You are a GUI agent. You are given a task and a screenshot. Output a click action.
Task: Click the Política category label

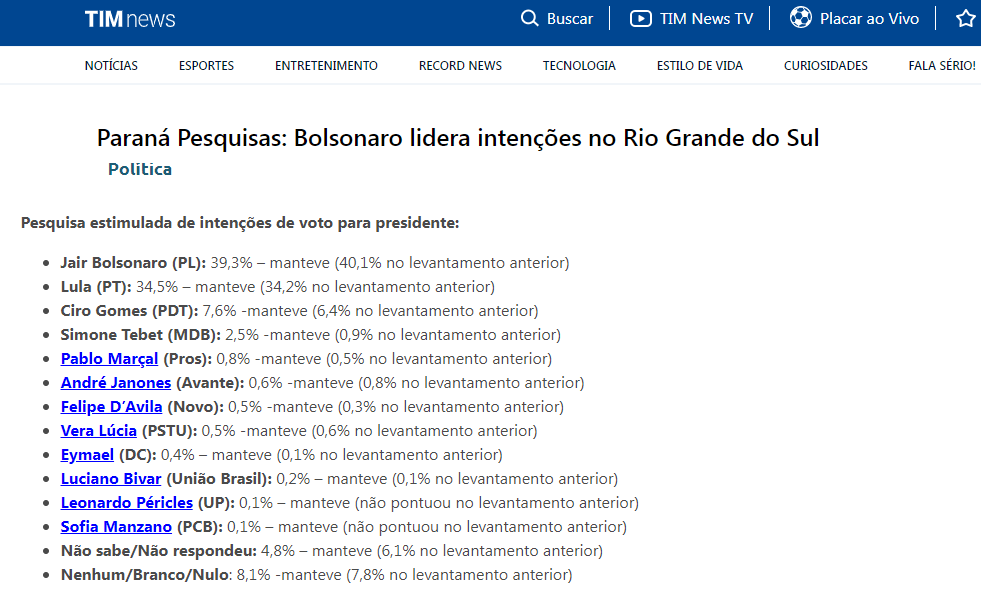(140, 169)
